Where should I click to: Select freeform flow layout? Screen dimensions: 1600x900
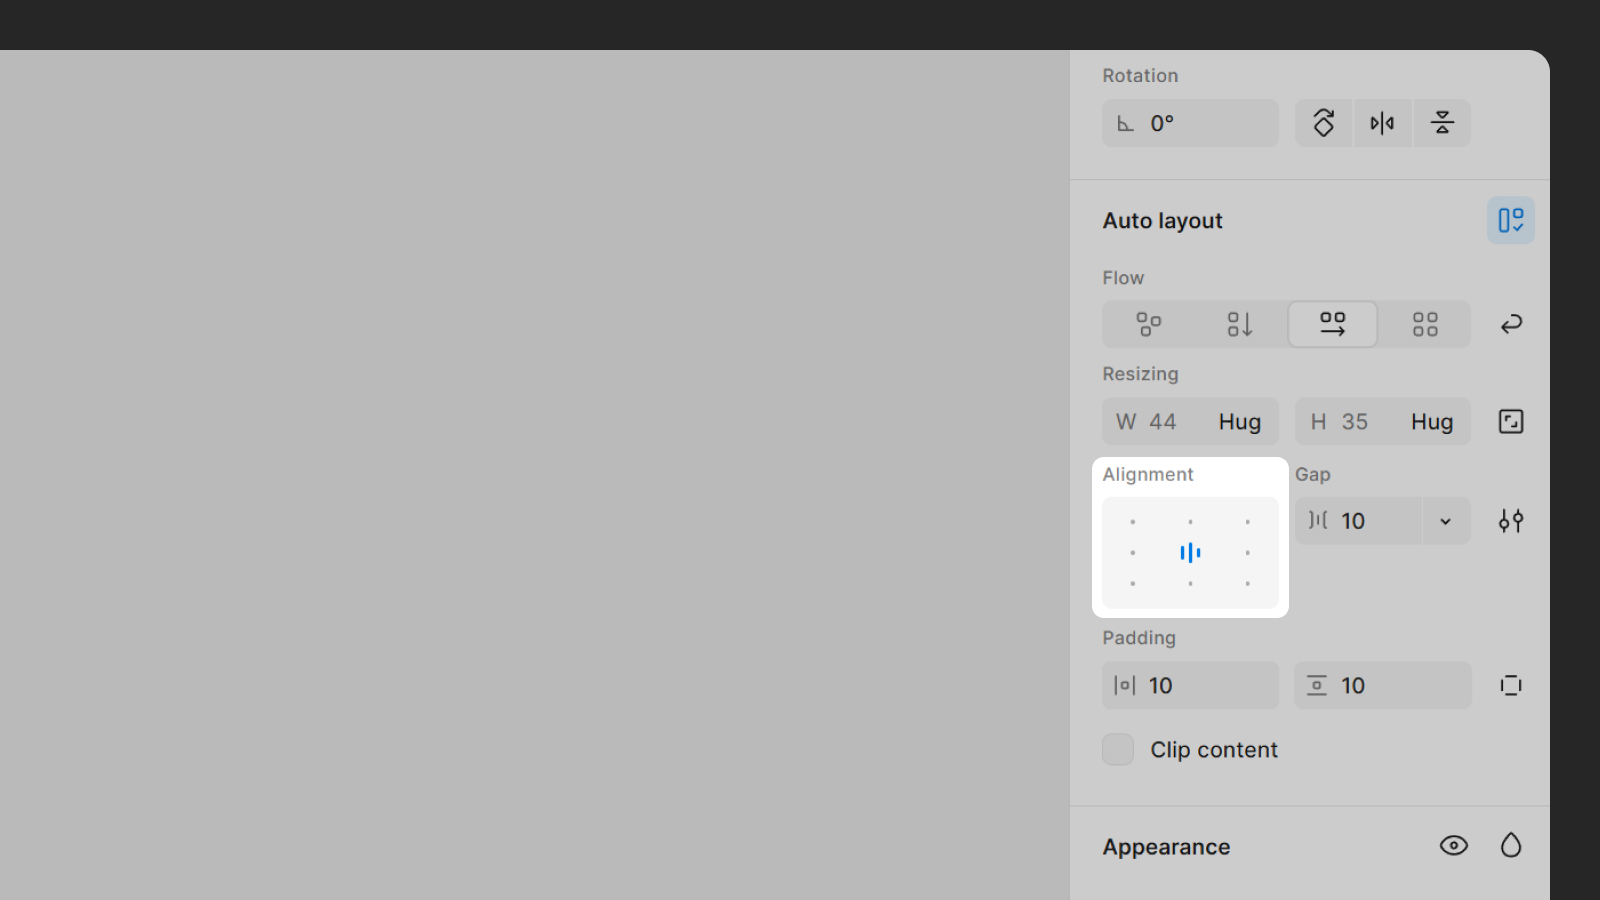(x=1148, y=324)
